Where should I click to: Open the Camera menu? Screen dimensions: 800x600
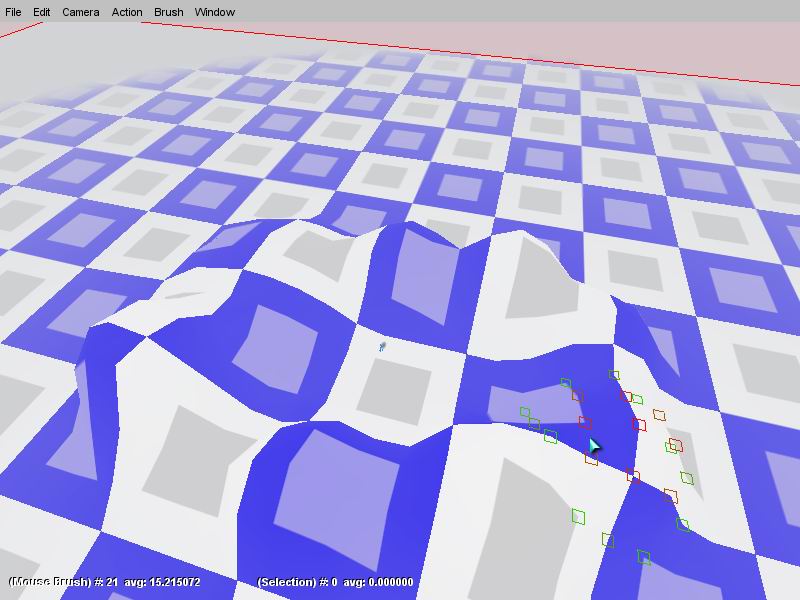tap(81, 12)
